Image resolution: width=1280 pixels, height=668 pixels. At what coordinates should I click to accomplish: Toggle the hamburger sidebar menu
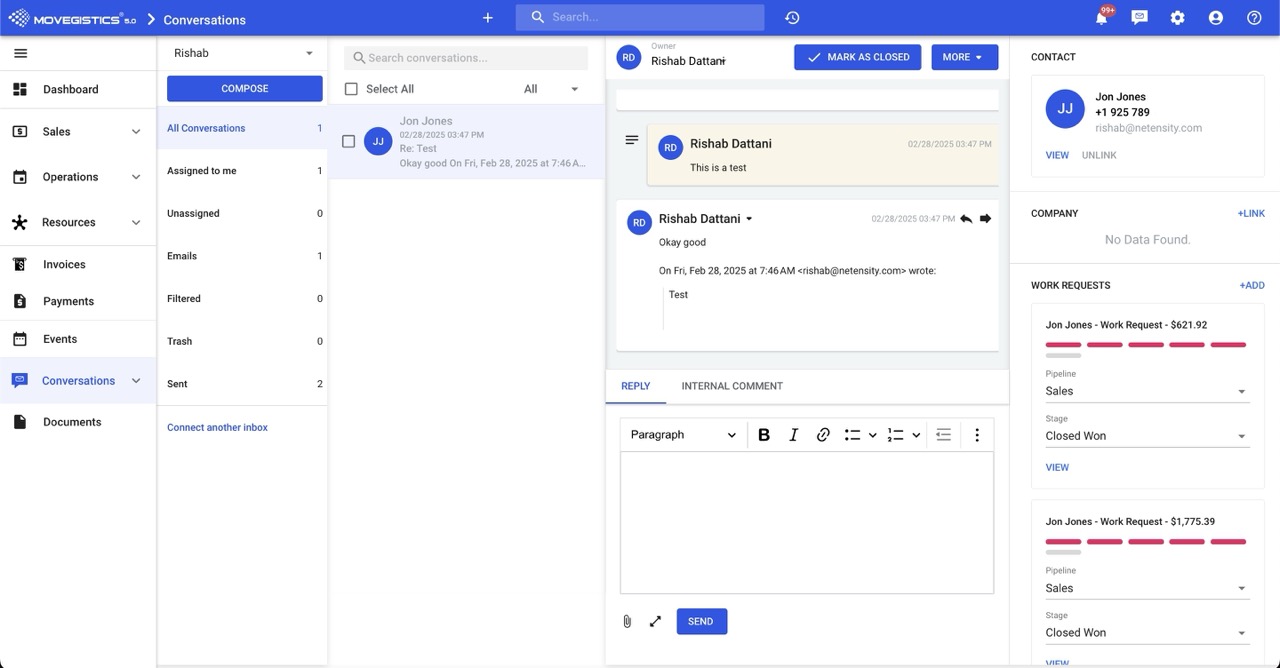pos(20,53)
